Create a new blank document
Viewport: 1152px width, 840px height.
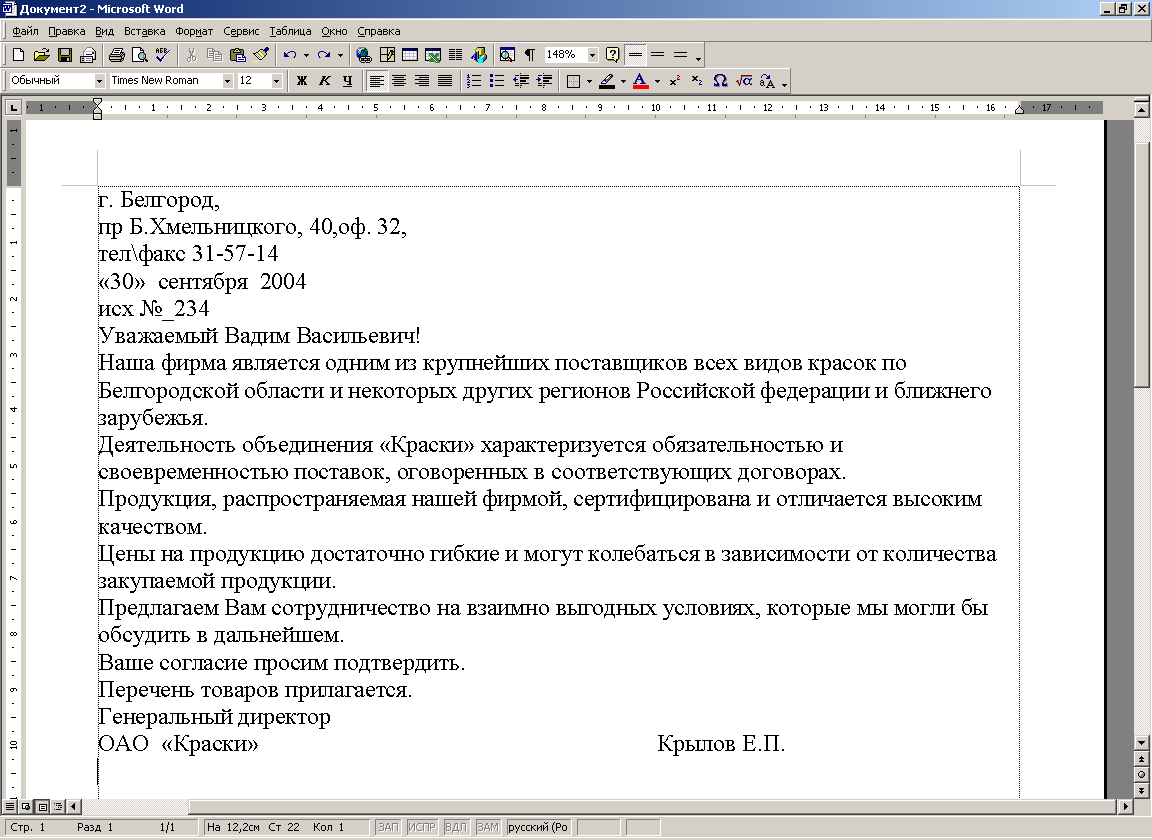(x=19, y=54)
